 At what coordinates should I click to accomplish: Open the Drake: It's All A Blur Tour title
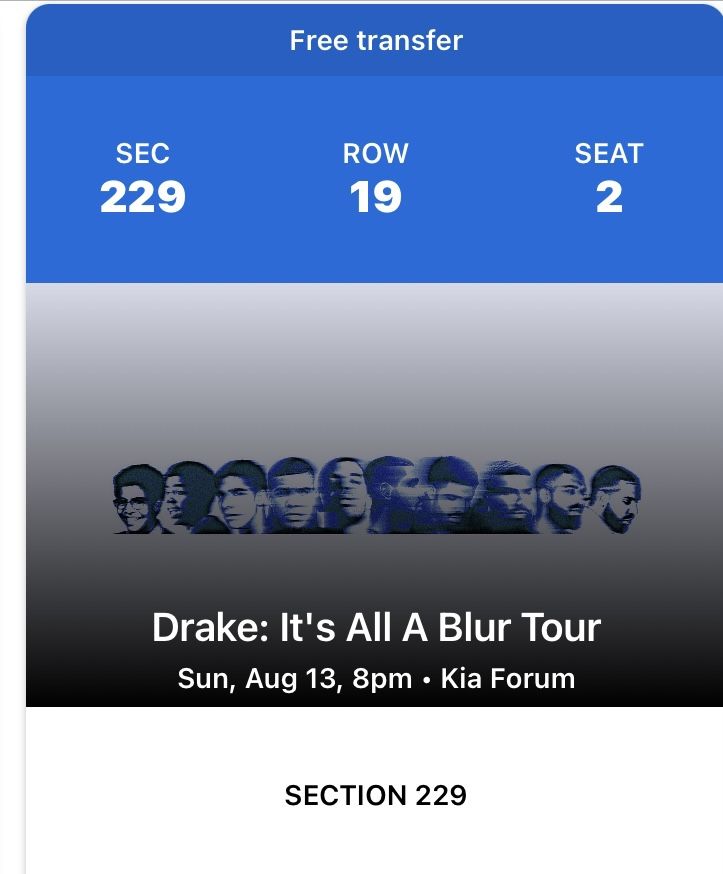pyautogui.click(x=376, y=628)
